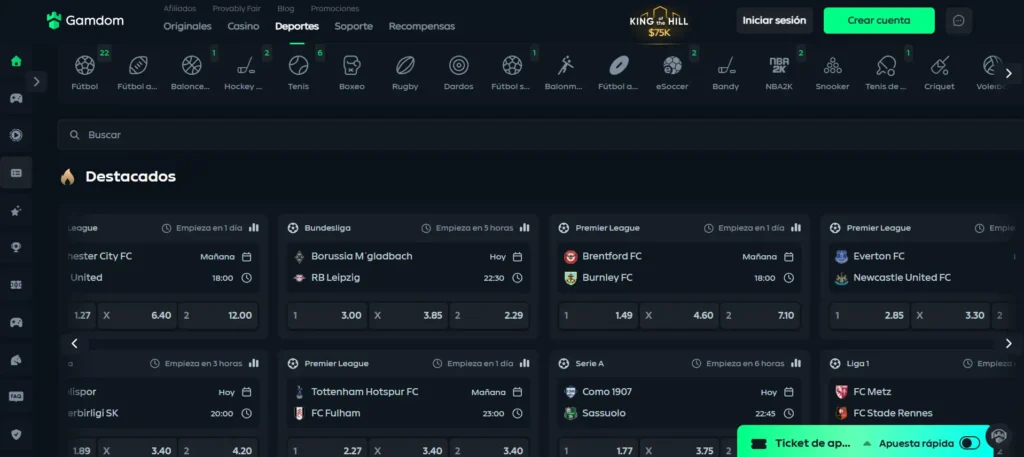
Task: Bet on Tottenham at 2.27
Action: 327,450
